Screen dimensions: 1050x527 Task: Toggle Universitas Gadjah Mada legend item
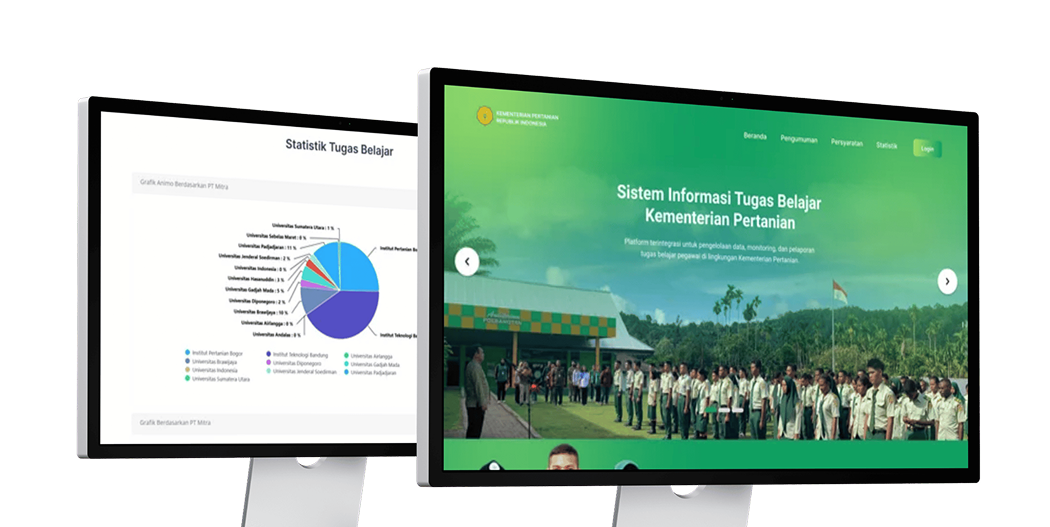[x=372, y=365]
